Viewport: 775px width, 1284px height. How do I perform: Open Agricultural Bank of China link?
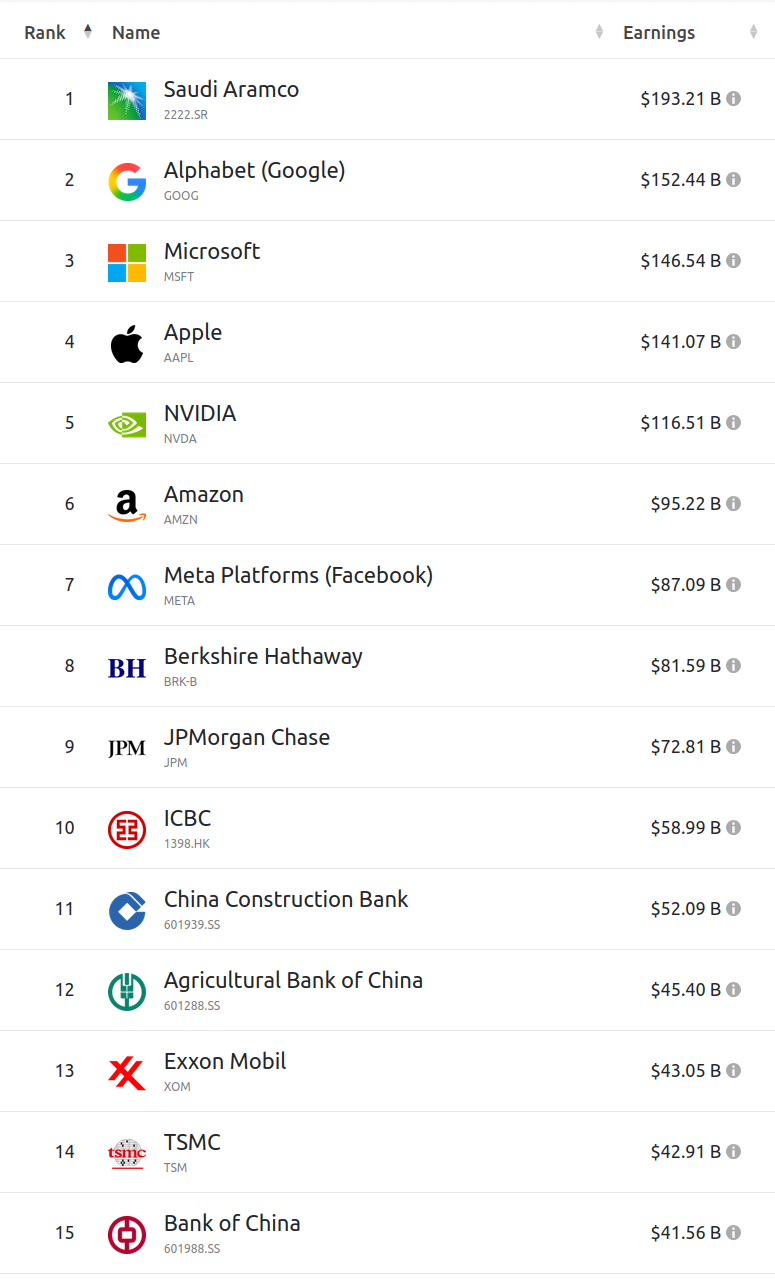[x=293, y=980]
